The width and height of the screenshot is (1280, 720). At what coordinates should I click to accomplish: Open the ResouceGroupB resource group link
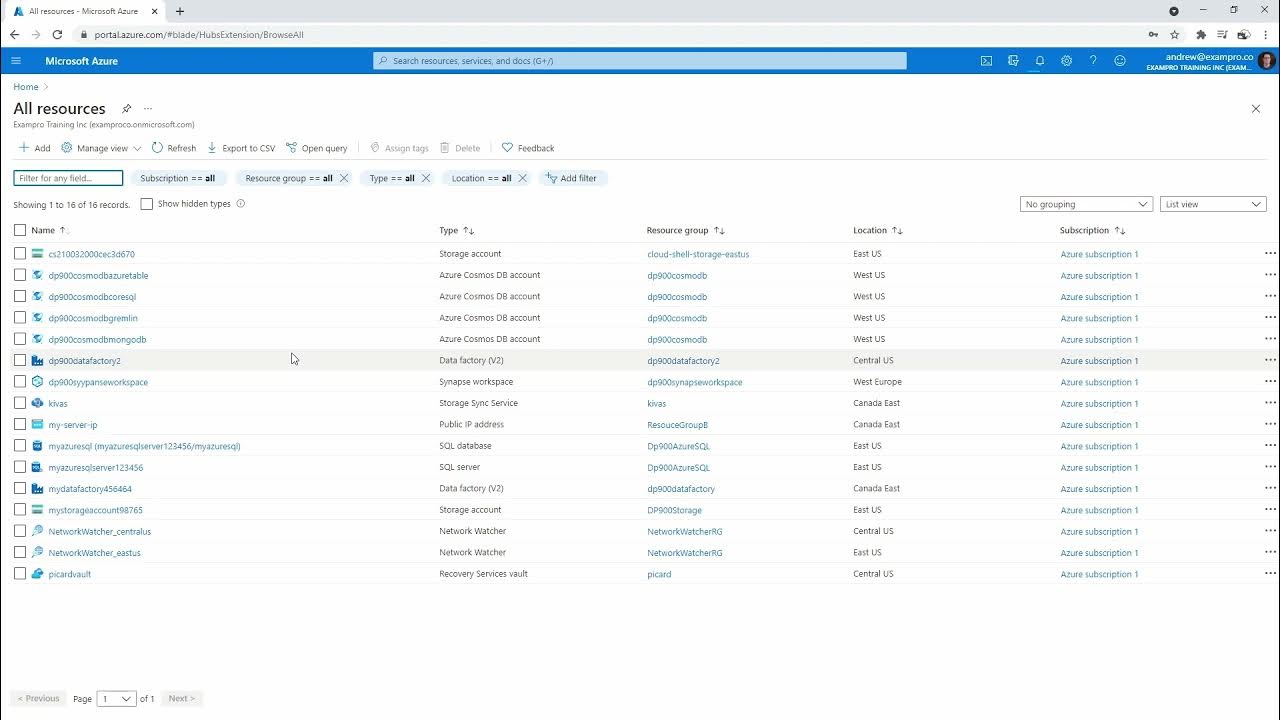coord(677,425)
